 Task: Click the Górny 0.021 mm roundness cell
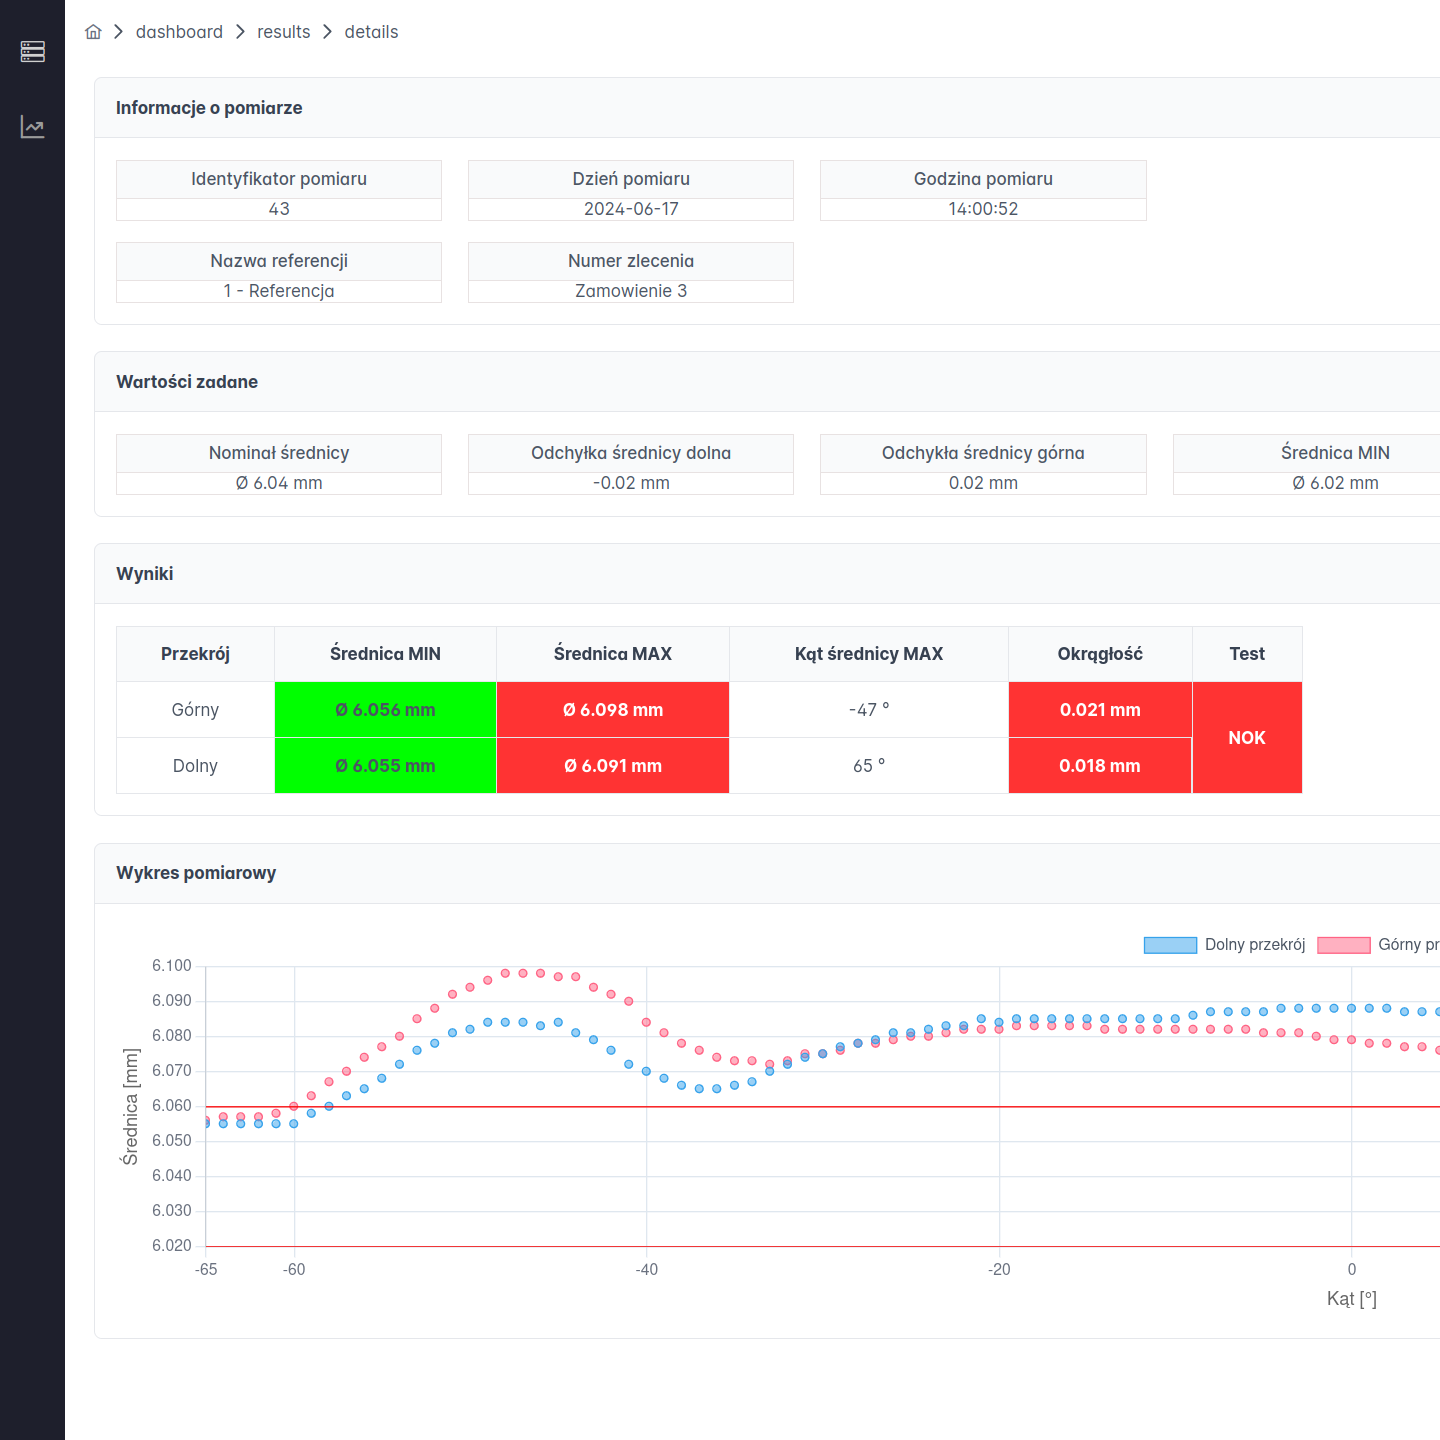coord(1099,710)
